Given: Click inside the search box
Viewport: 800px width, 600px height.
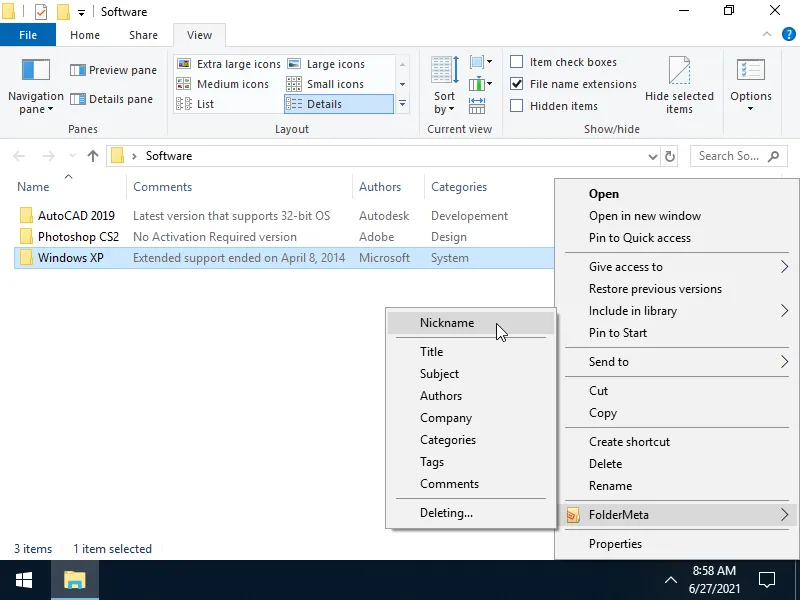Looking at the screenshot, I should pyautogui.click(x=732, y=155).
